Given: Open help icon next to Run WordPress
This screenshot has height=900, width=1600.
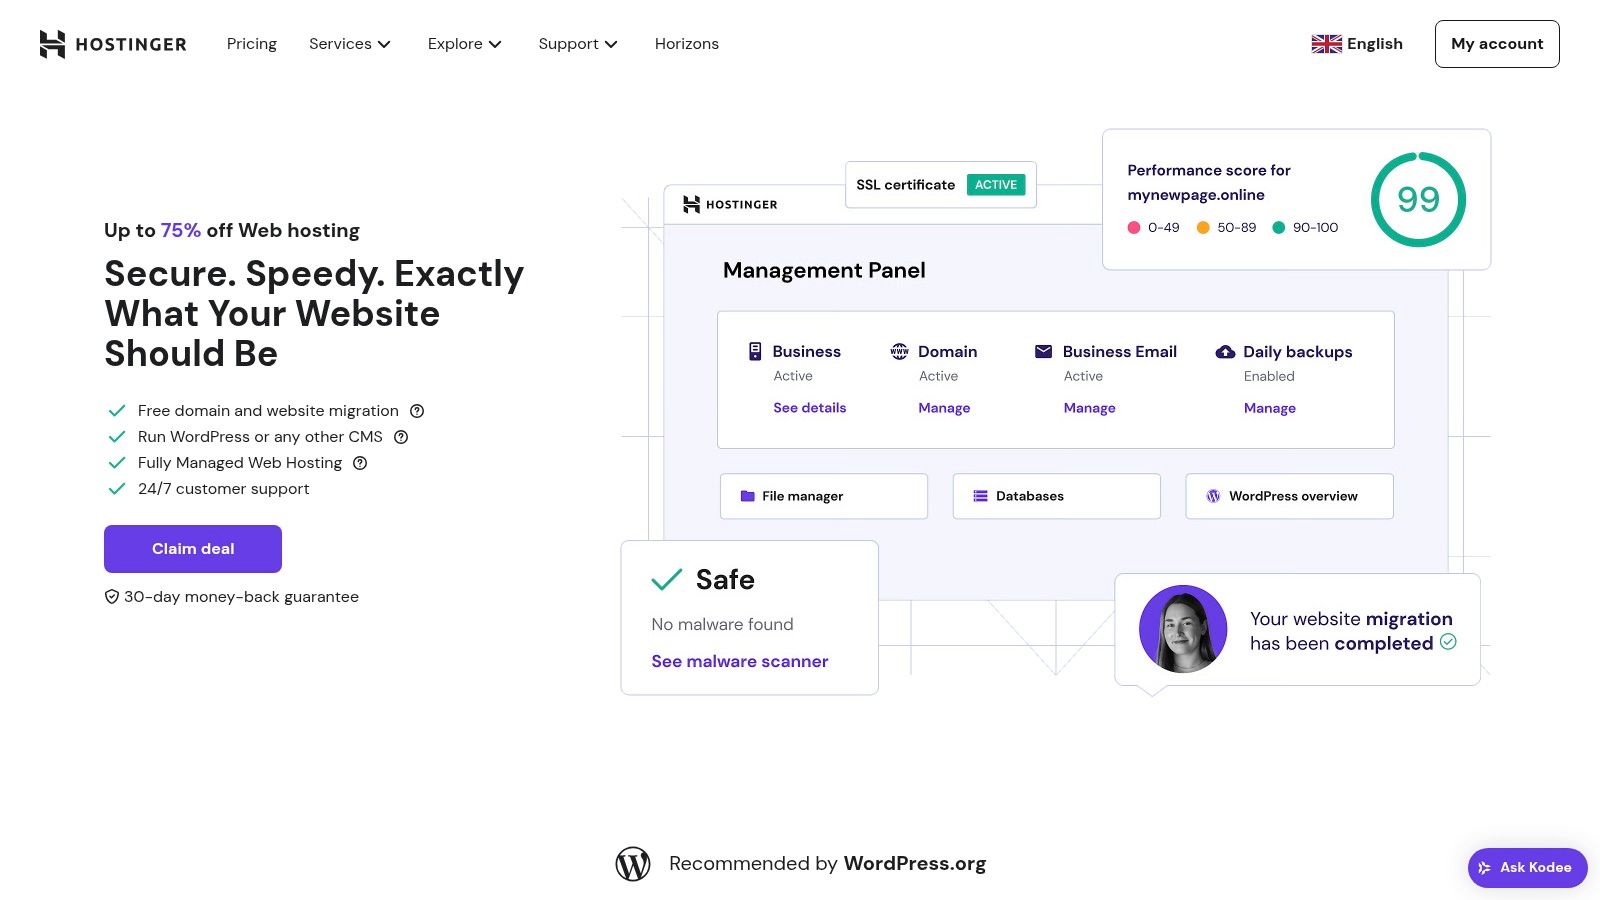Looking at the screenshot, I should click(x=401, y=437).
